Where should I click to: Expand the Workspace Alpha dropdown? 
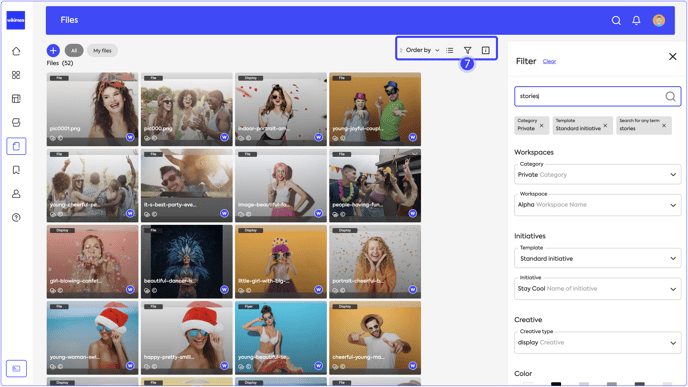[598, 205]
